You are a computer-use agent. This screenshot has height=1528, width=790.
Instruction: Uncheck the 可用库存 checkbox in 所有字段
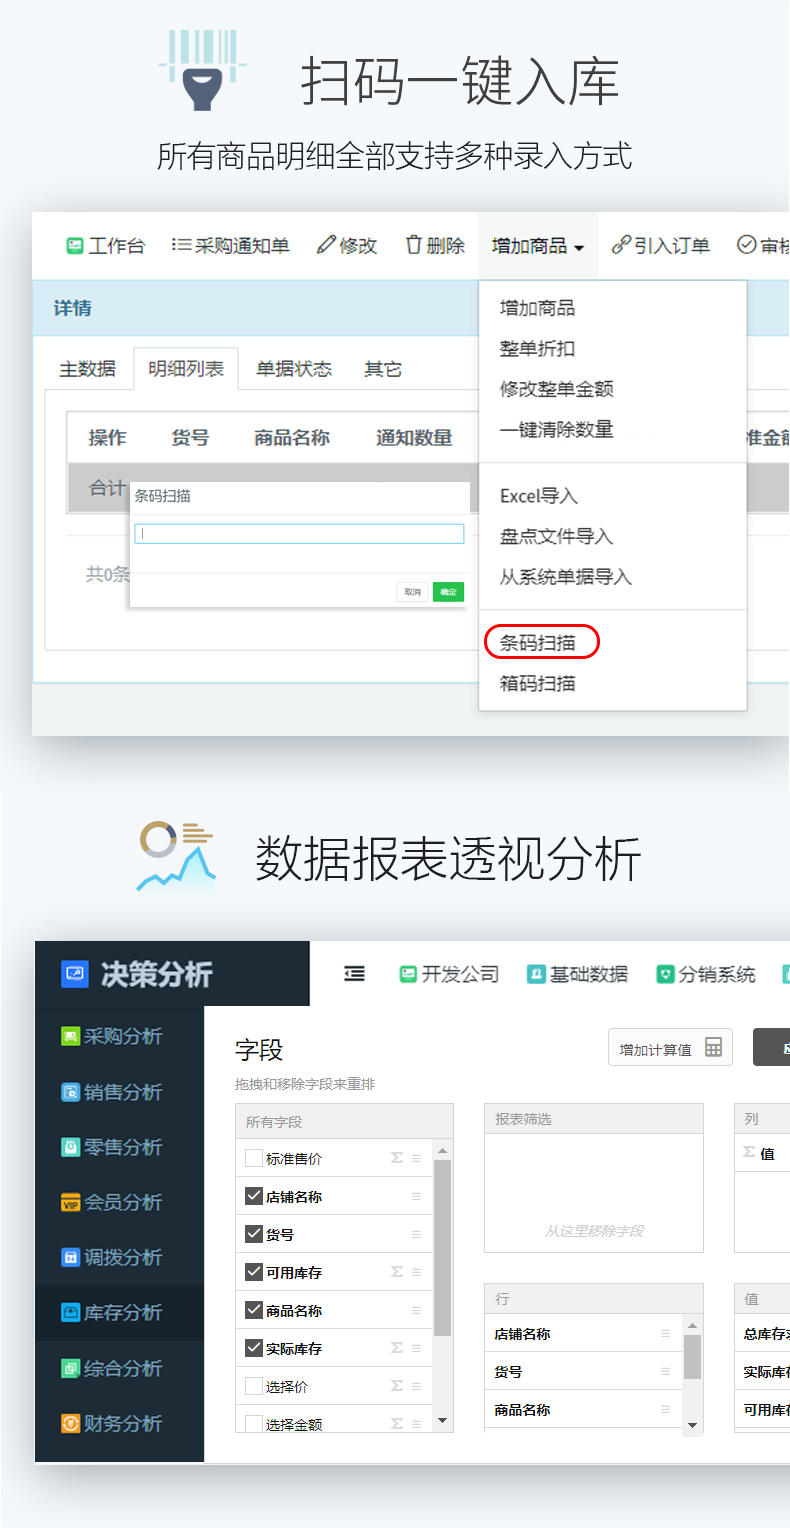point(254,1272)
